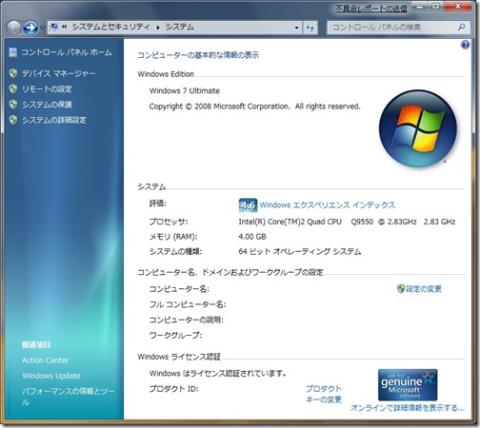This screenshot has width=480, height=428.
Task: Open recent pages dropdown beside Forward button
Action: coord(42,28)
